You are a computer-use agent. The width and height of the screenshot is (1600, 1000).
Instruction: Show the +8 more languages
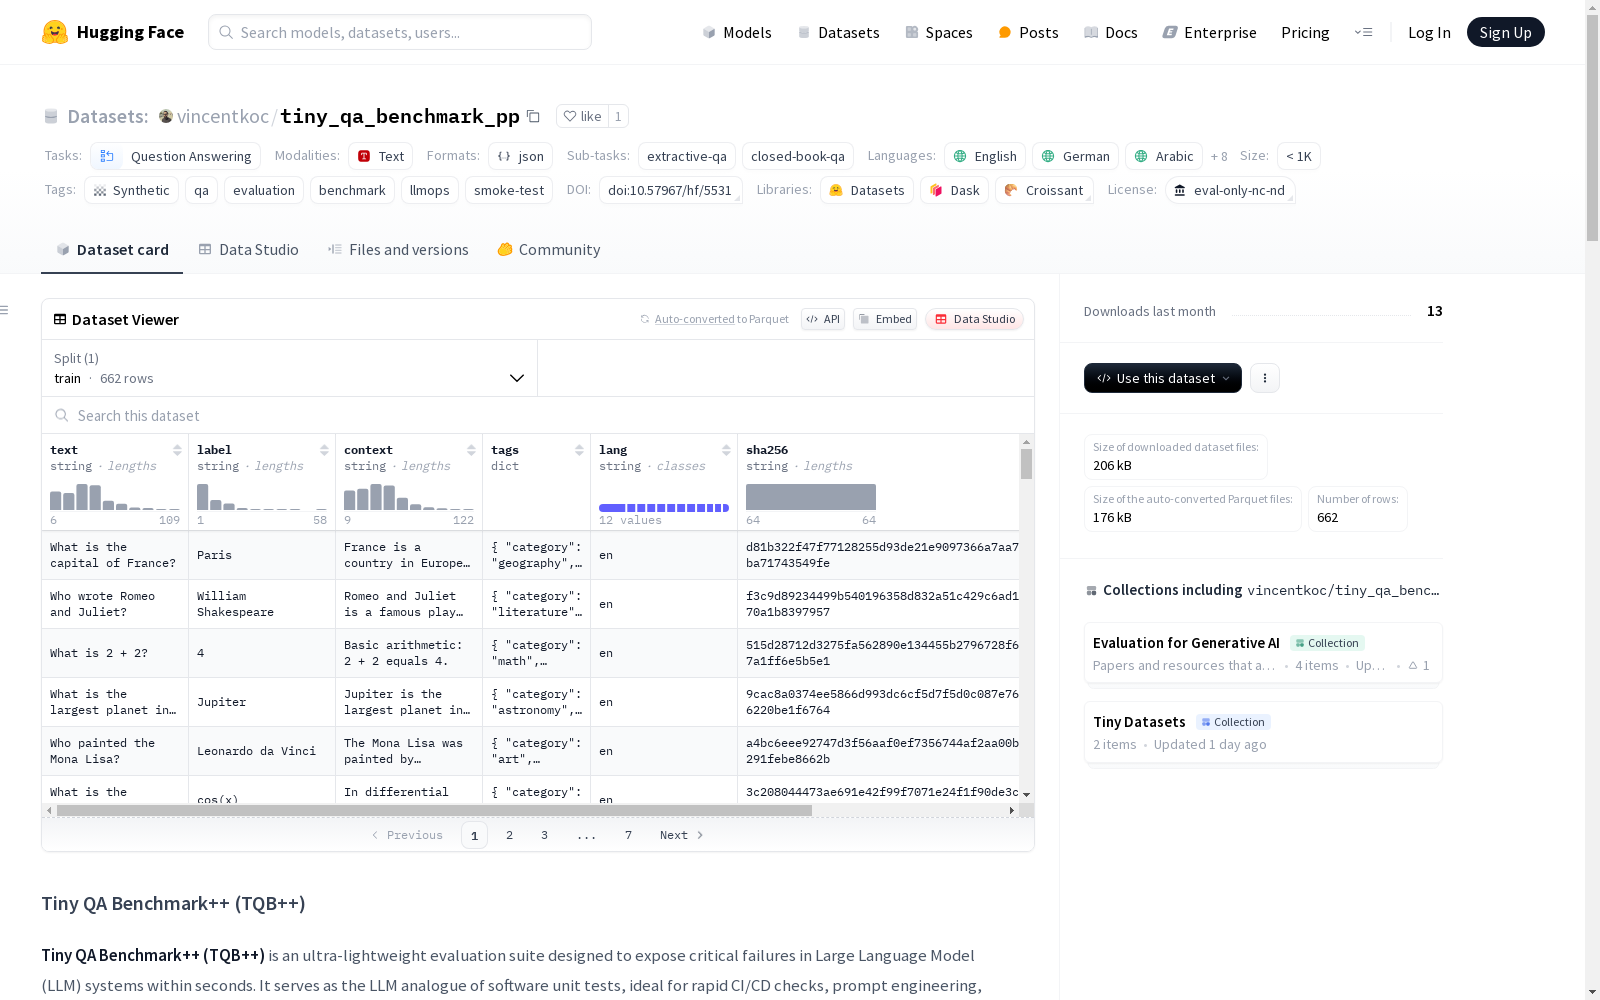(x=1219, y=157)
